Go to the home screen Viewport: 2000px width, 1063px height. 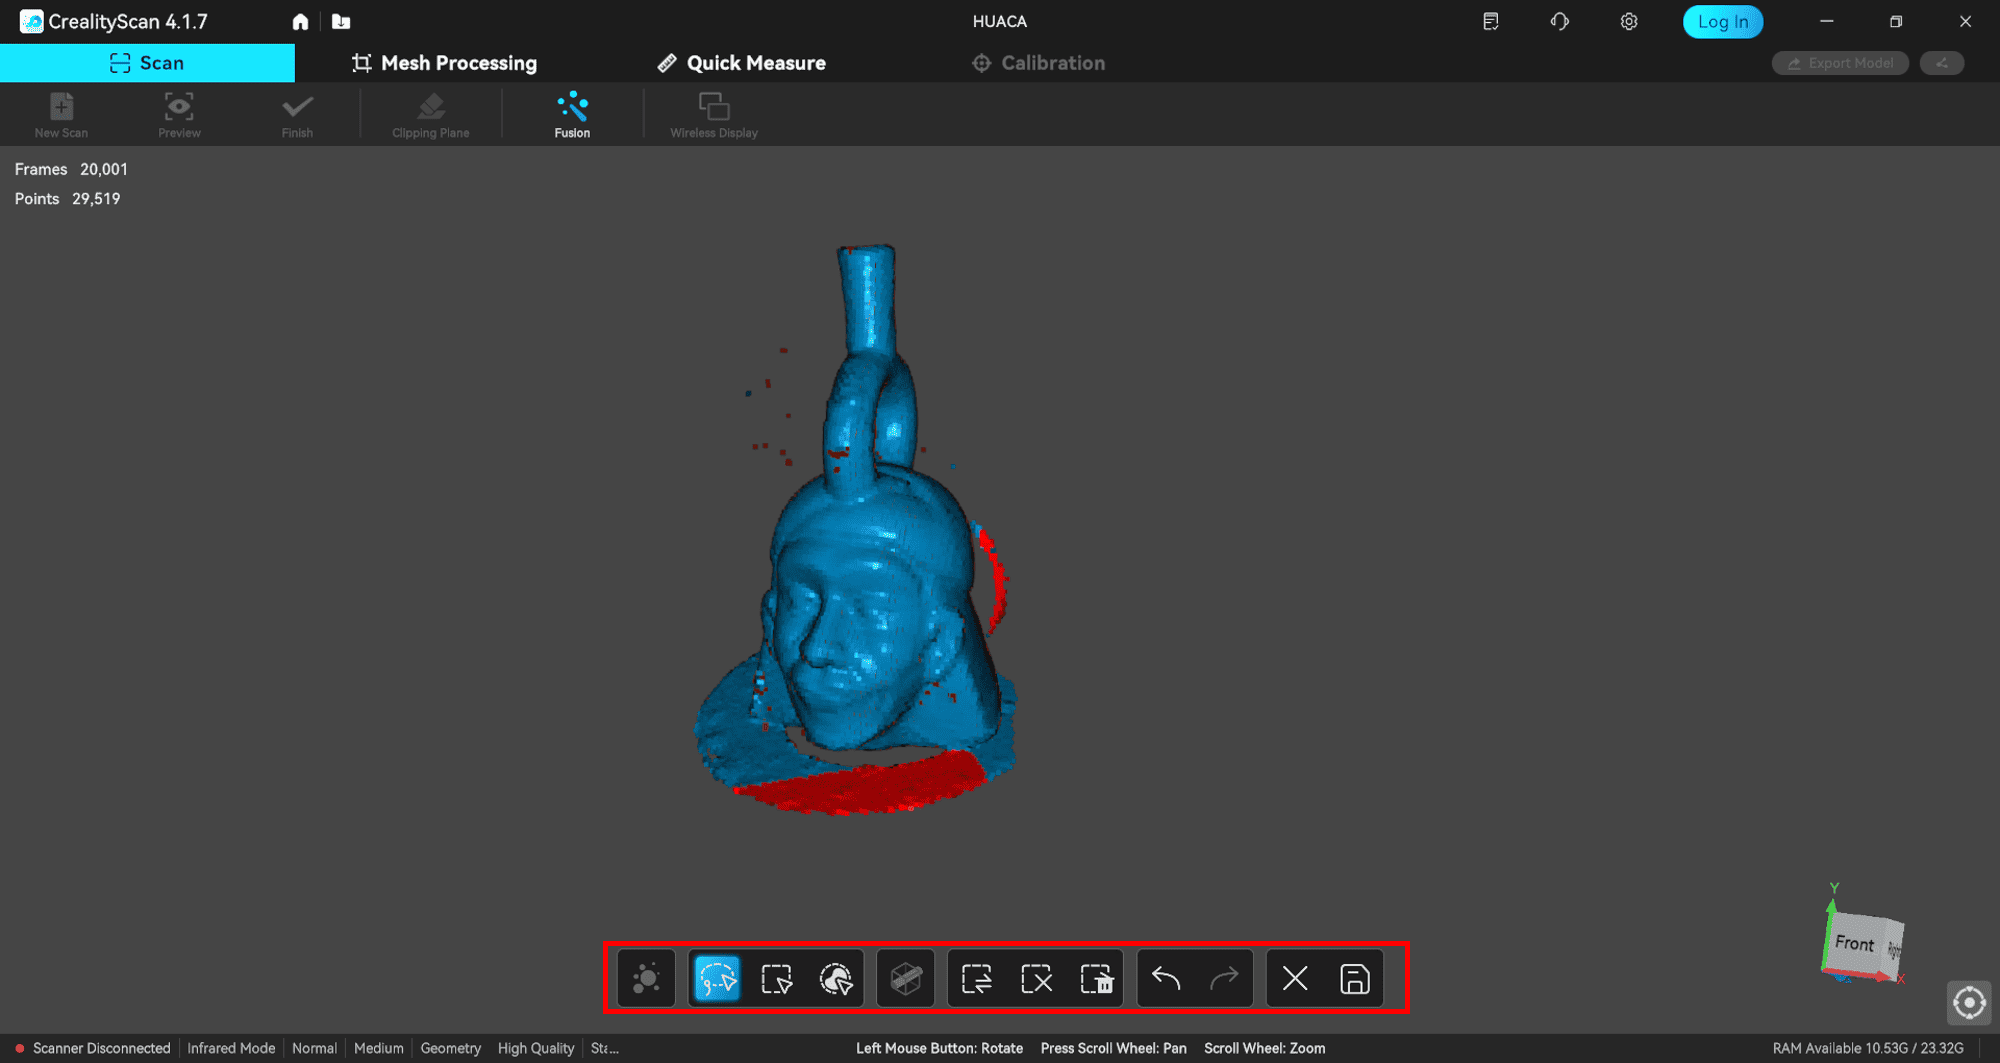pos(300,21)
